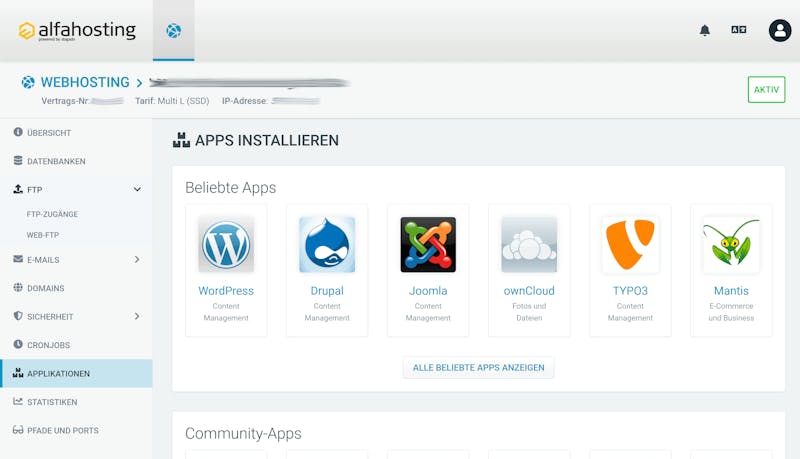Viewport: 800px width, 459px height.
Task: Click the Sicherheit shield icon
Action: click(18, 316)
